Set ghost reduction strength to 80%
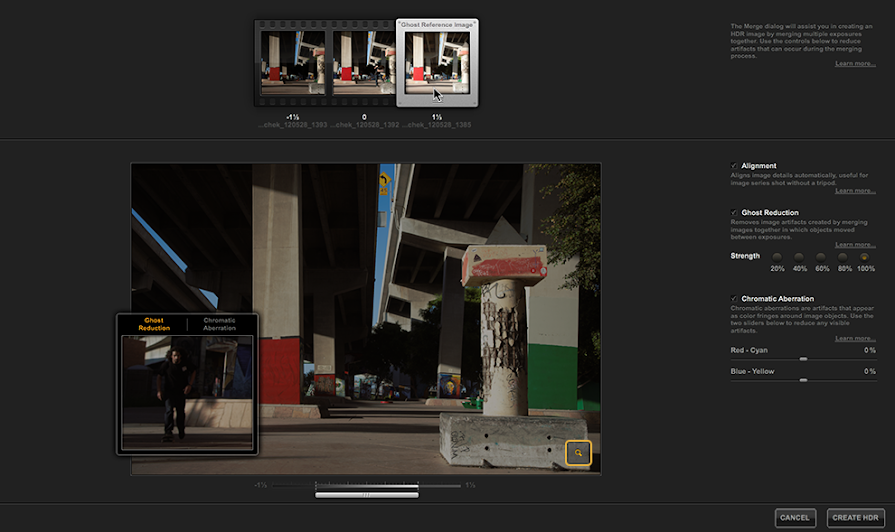Viewport: 895px width, 532px height. [x=843, y=257]
